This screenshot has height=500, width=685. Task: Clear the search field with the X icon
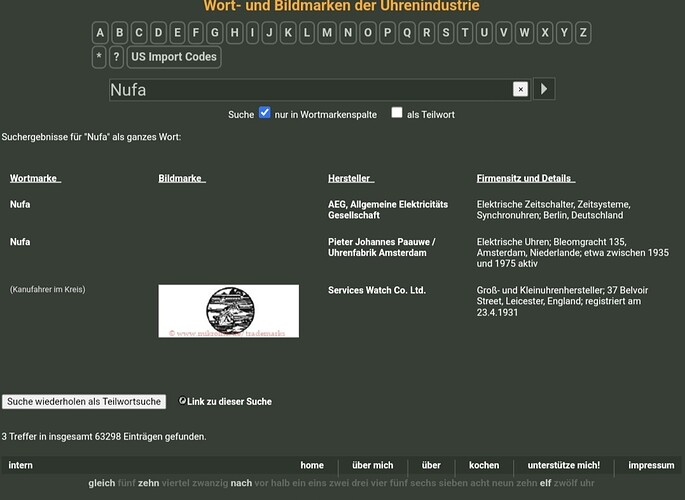point(520,90)
